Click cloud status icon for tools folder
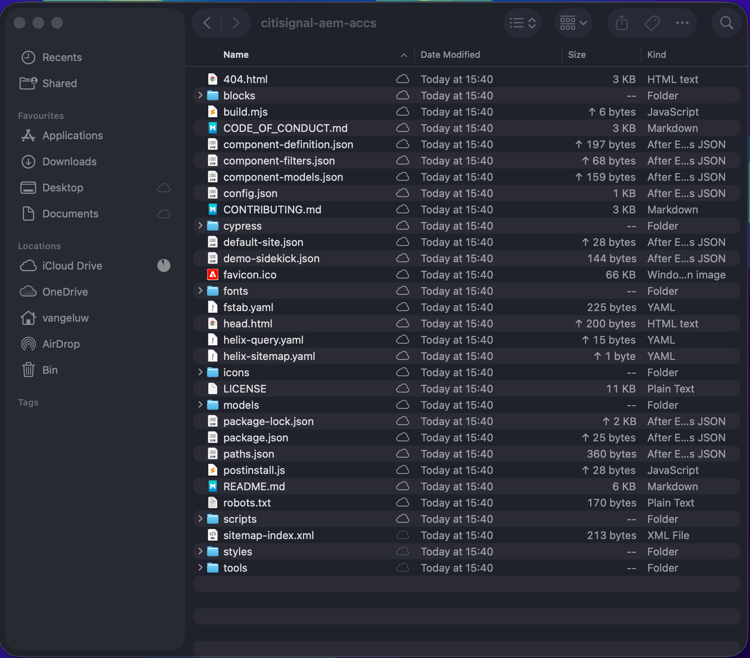This screenshot has height=658, width=750. click(x=403, y=567)
